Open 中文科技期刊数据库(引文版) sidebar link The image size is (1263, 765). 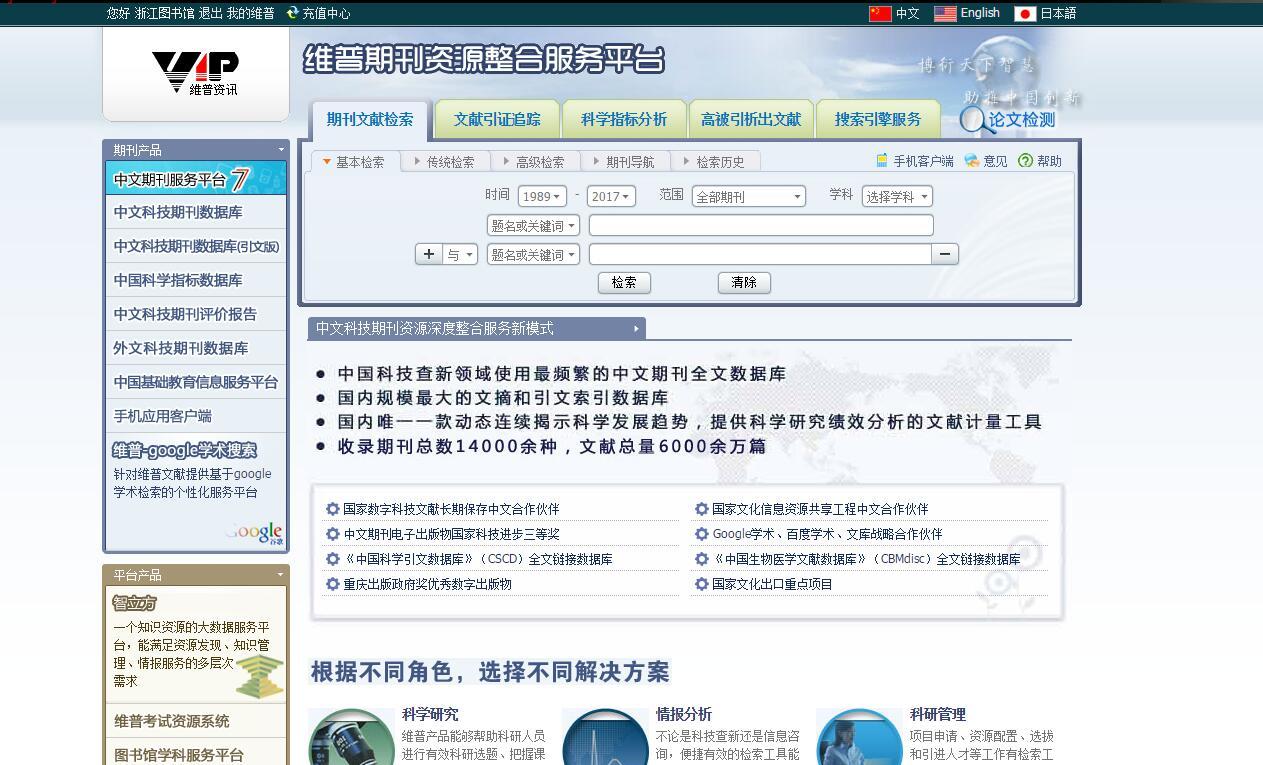196,246
